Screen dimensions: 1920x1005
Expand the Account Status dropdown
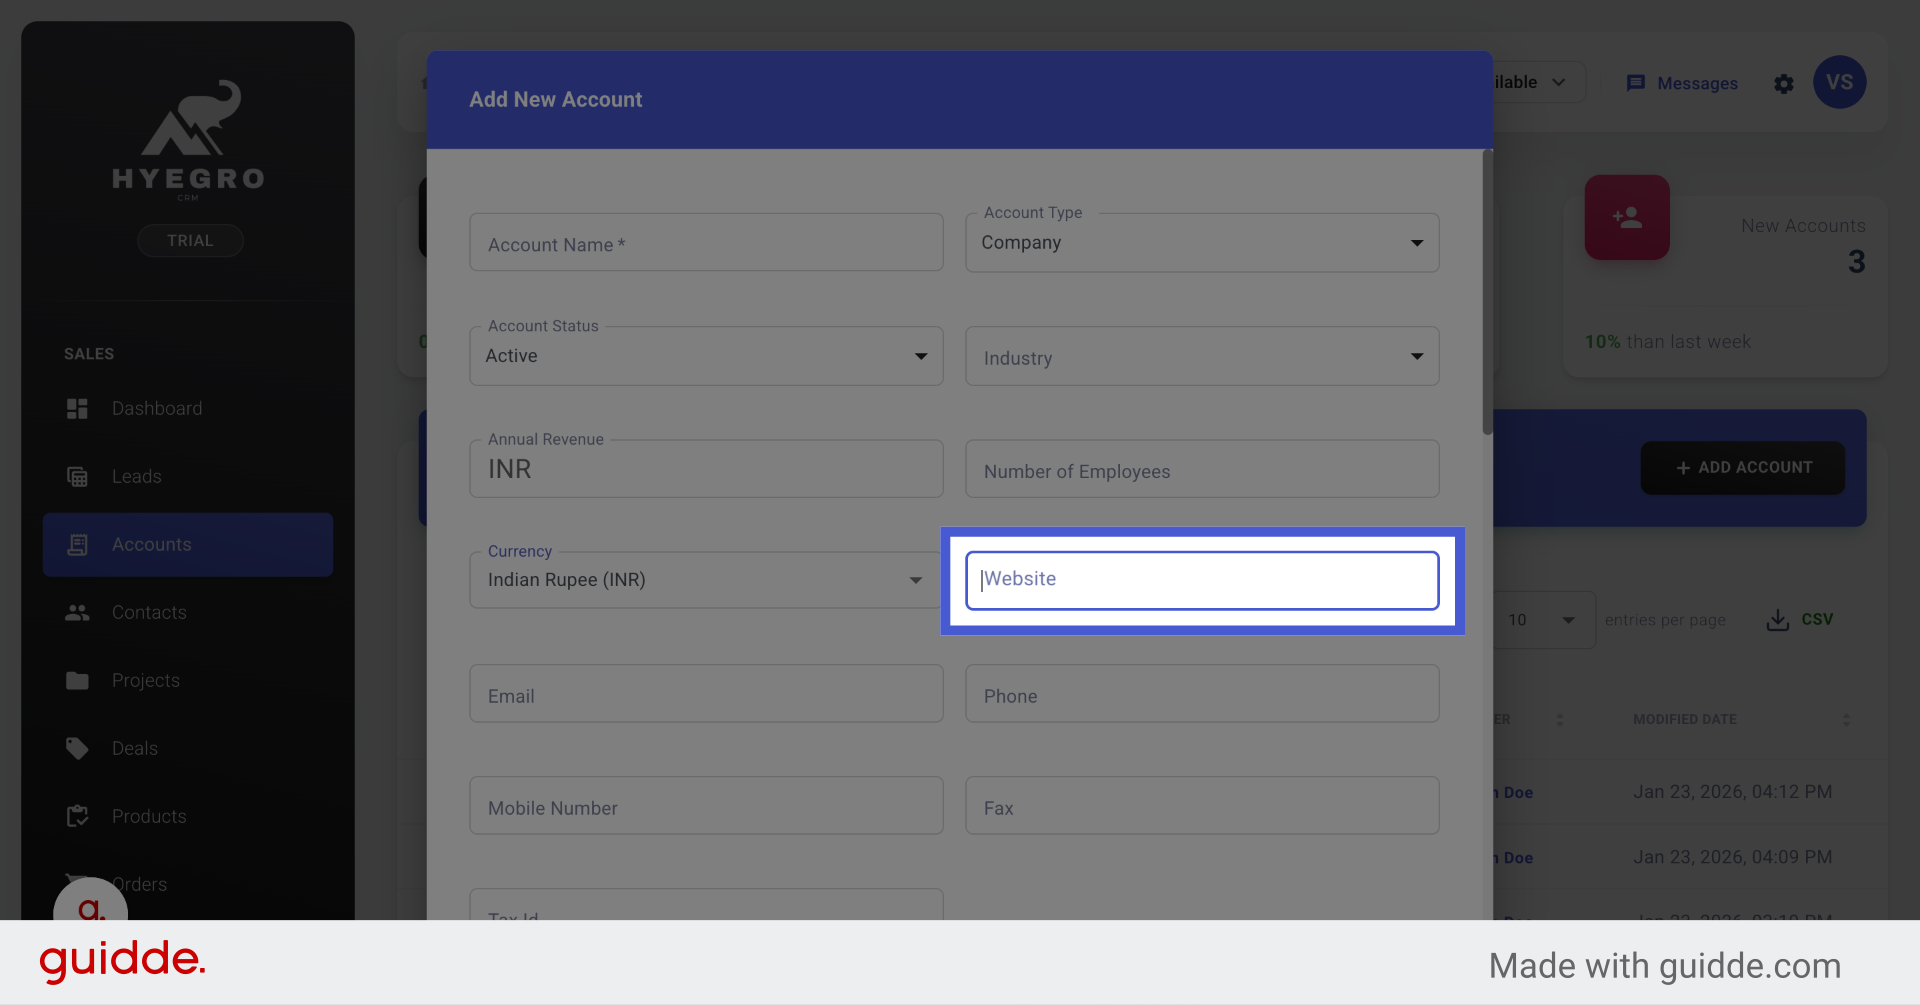(x=921, y=355)
